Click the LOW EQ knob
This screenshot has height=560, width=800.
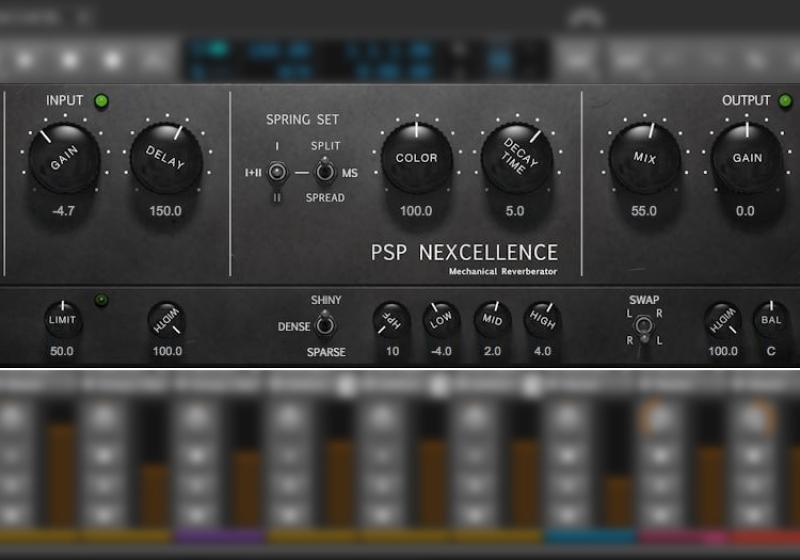click(441, 320)
